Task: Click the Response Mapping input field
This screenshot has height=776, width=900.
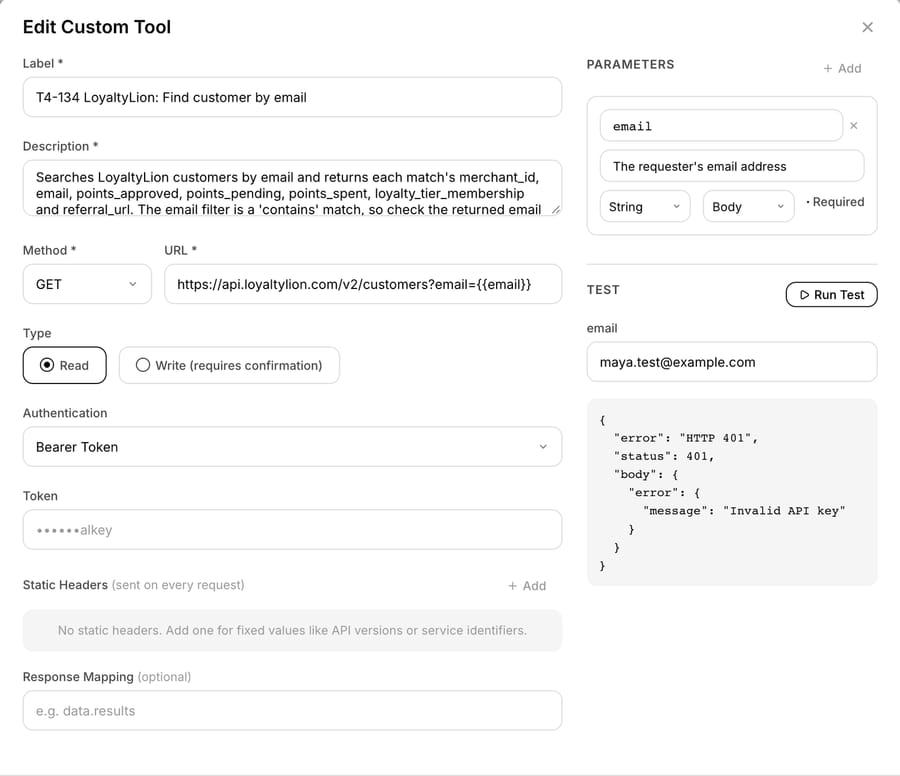Action: point(292,711)
